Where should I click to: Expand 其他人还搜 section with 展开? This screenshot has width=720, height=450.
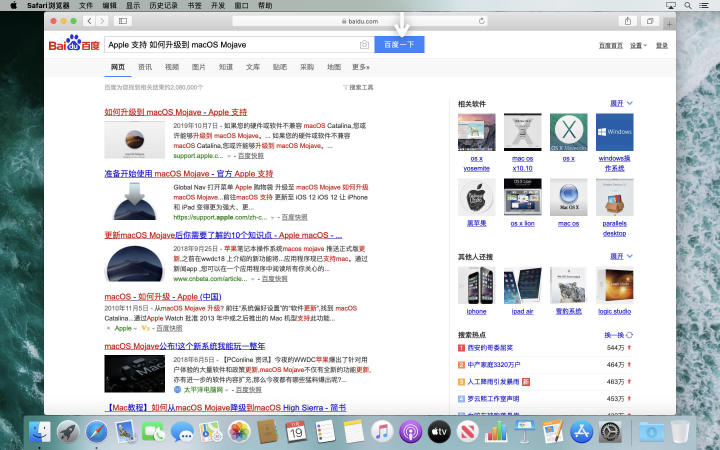621,256
